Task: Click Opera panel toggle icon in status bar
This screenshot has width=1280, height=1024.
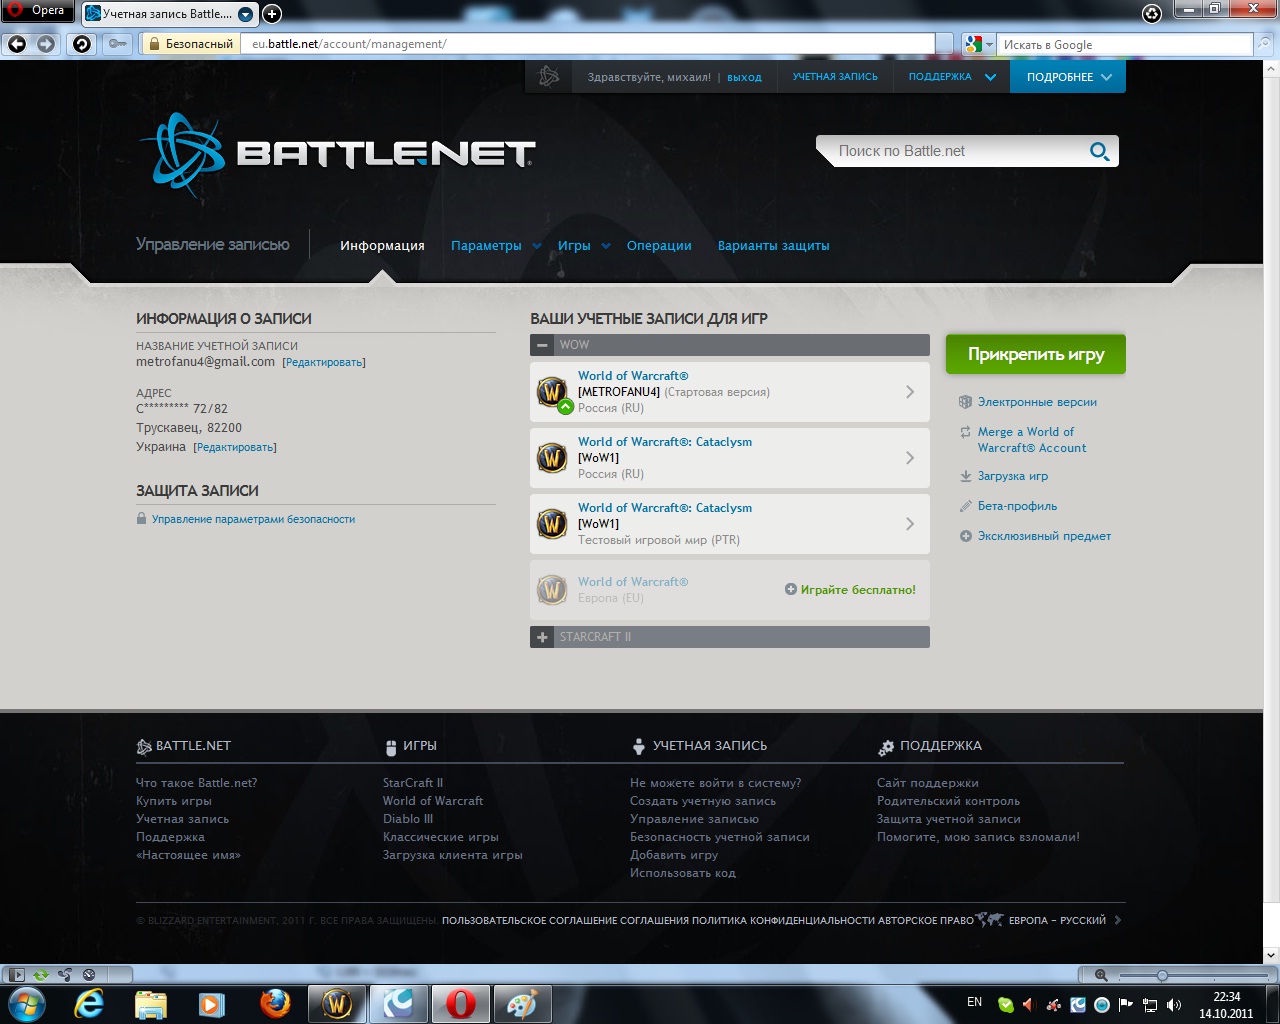Action: [15, 974]
